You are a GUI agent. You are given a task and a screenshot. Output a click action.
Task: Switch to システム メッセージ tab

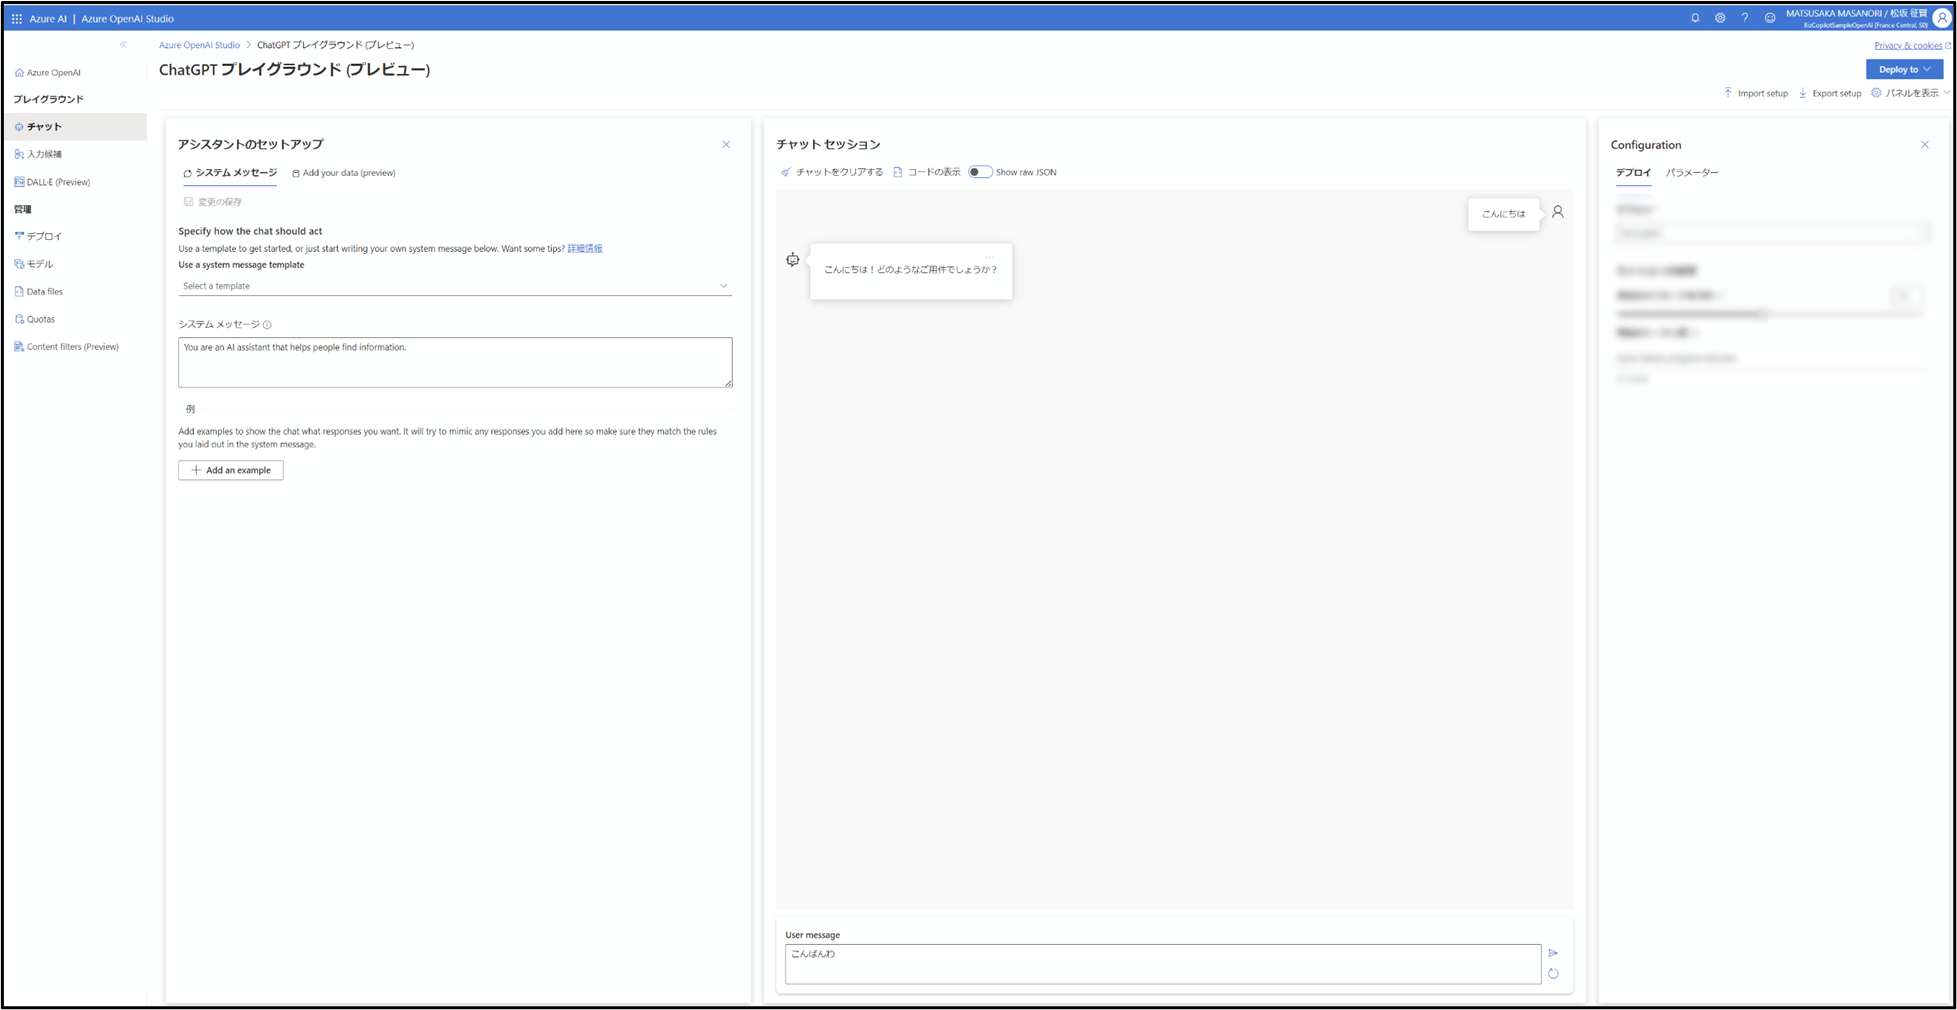pos(230,173)
